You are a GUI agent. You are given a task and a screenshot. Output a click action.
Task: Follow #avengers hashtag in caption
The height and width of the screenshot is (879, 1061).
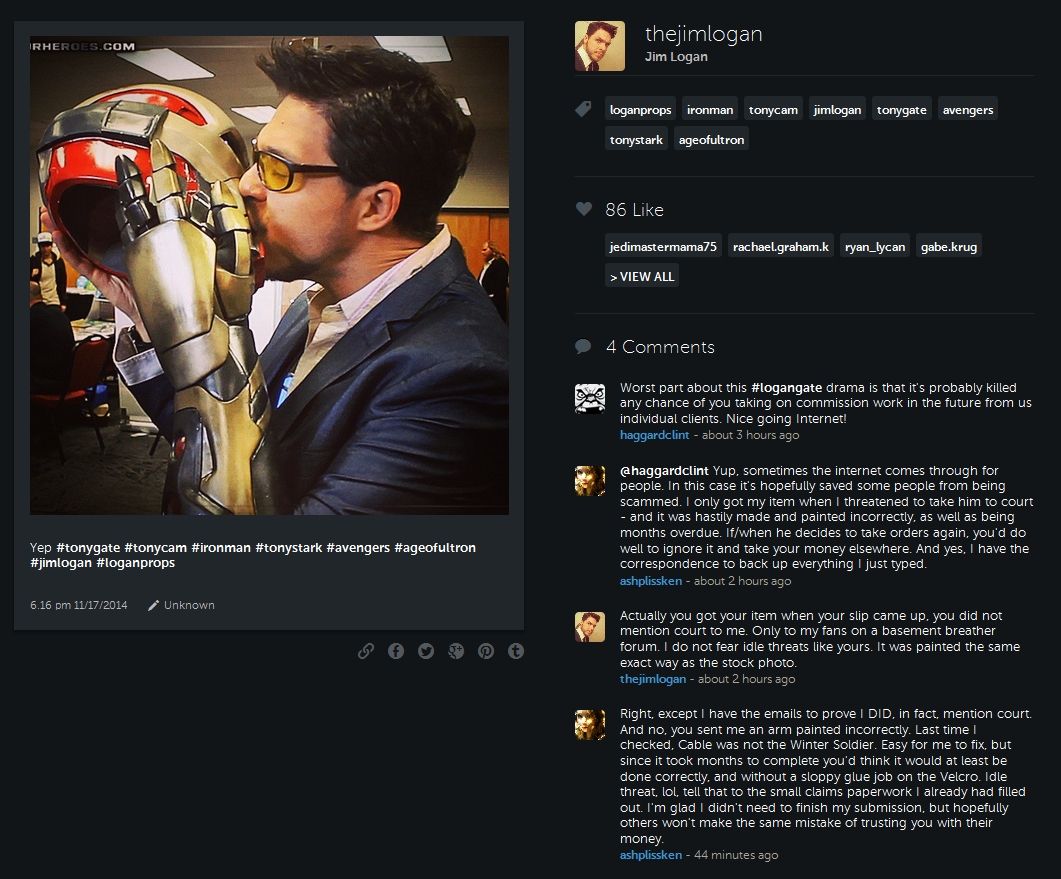pyautogui.click(x=358, y=547)
